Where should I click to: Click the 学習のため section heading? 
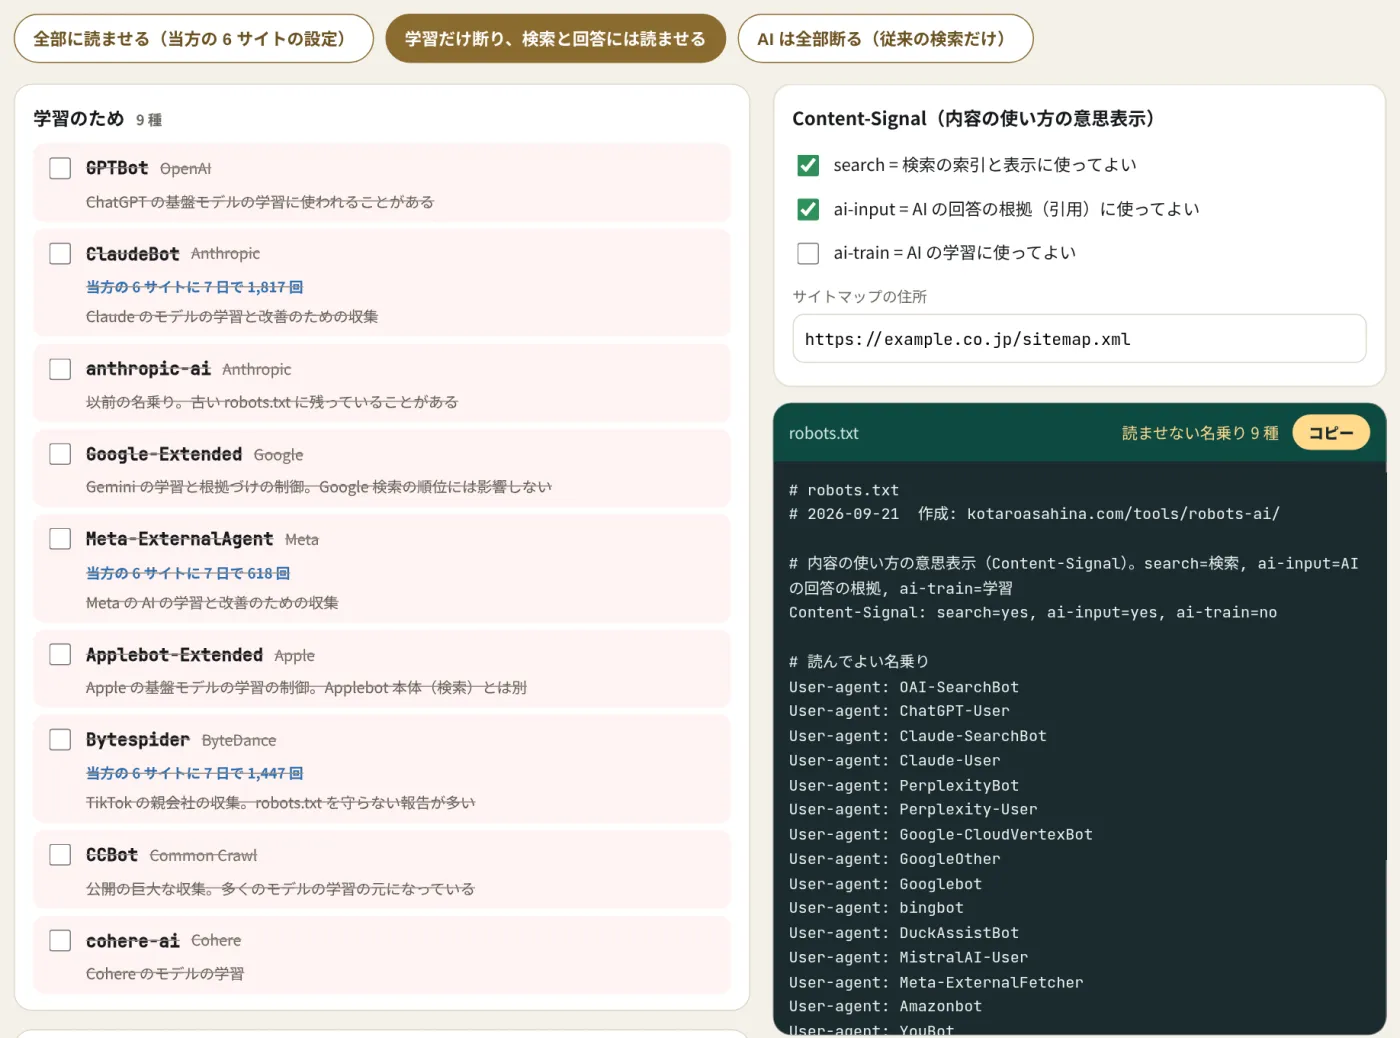pos(79,118)
